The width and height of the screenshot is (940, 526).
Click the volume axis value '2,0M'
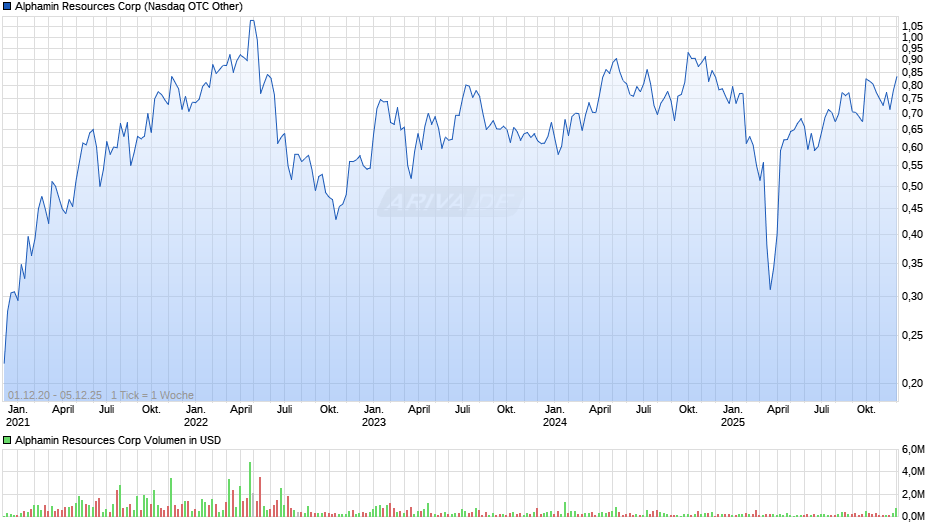coord(914,494)
